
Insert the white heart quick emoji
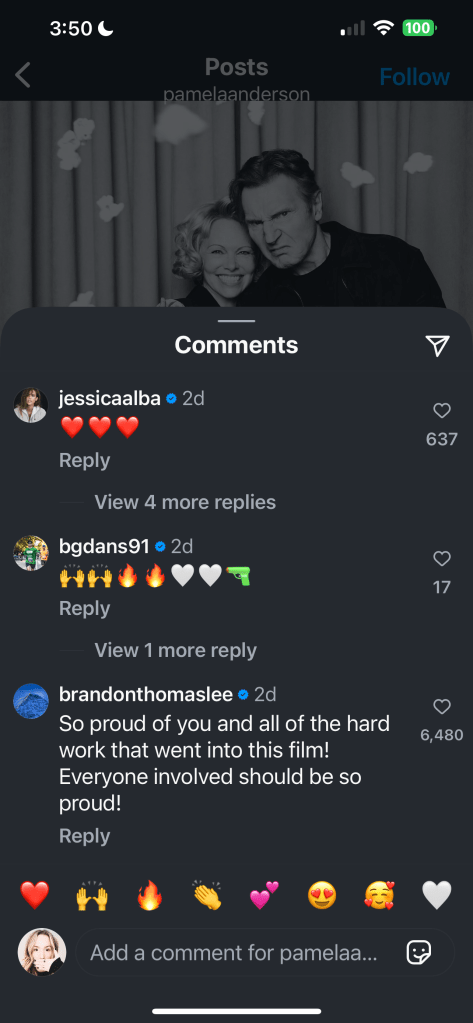[x=436, y=894]
